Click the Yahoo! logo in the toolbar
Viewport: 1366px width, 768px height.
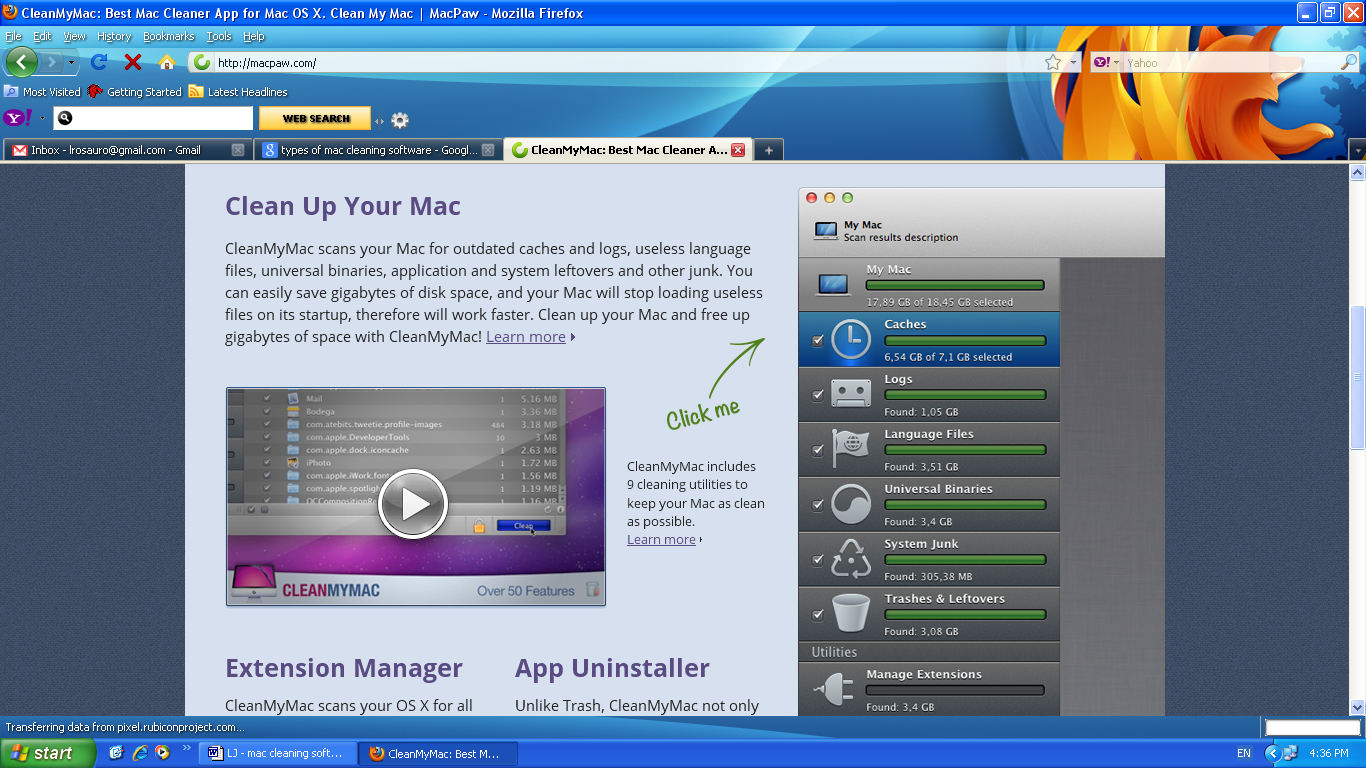click(18, 118)
